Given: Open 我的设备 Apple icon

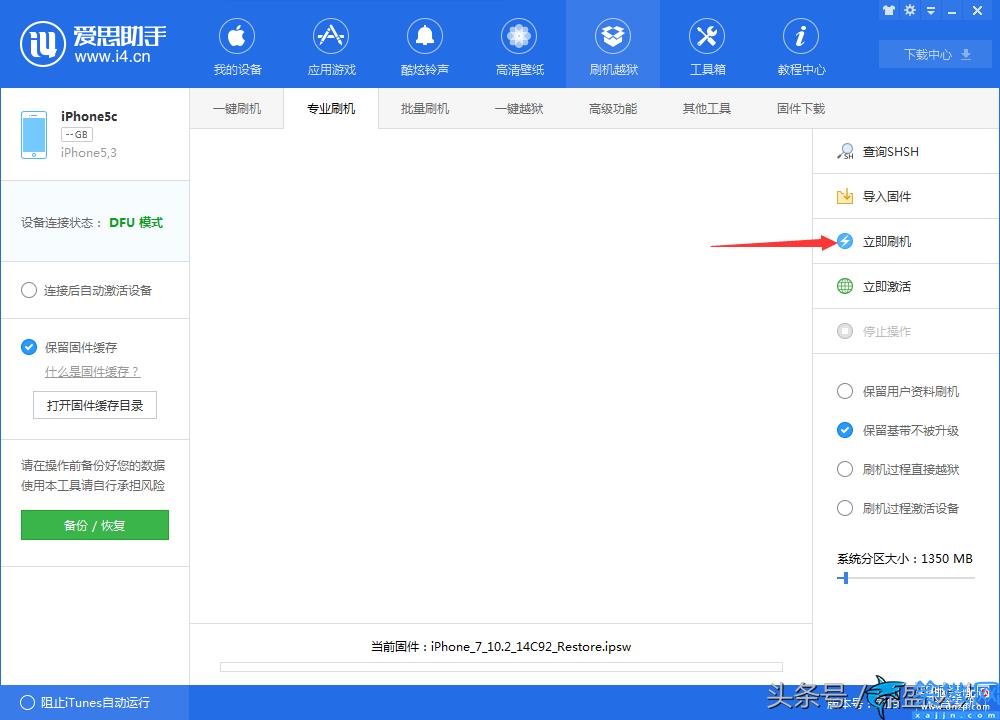Looking at the screenshot, I should click(x=237, y=36).
